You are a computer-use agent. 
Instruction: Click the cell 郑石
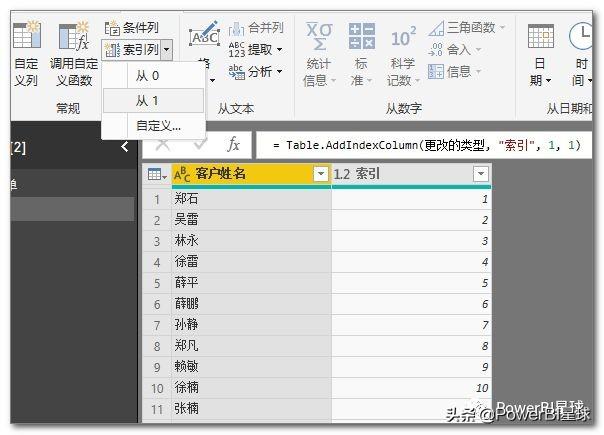[251, 199]
